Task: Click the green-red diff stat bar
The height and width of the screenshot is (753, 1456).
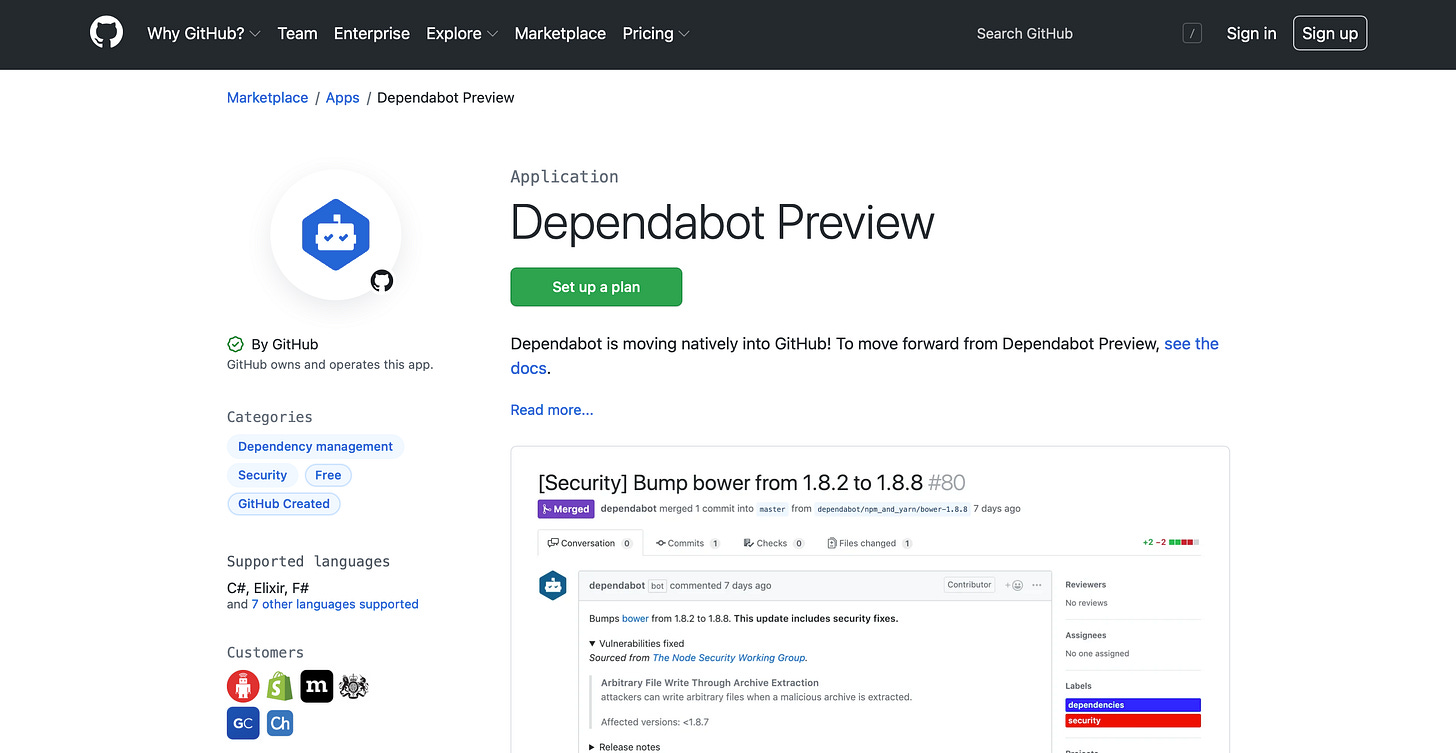Action: (x=1184, y=543)
